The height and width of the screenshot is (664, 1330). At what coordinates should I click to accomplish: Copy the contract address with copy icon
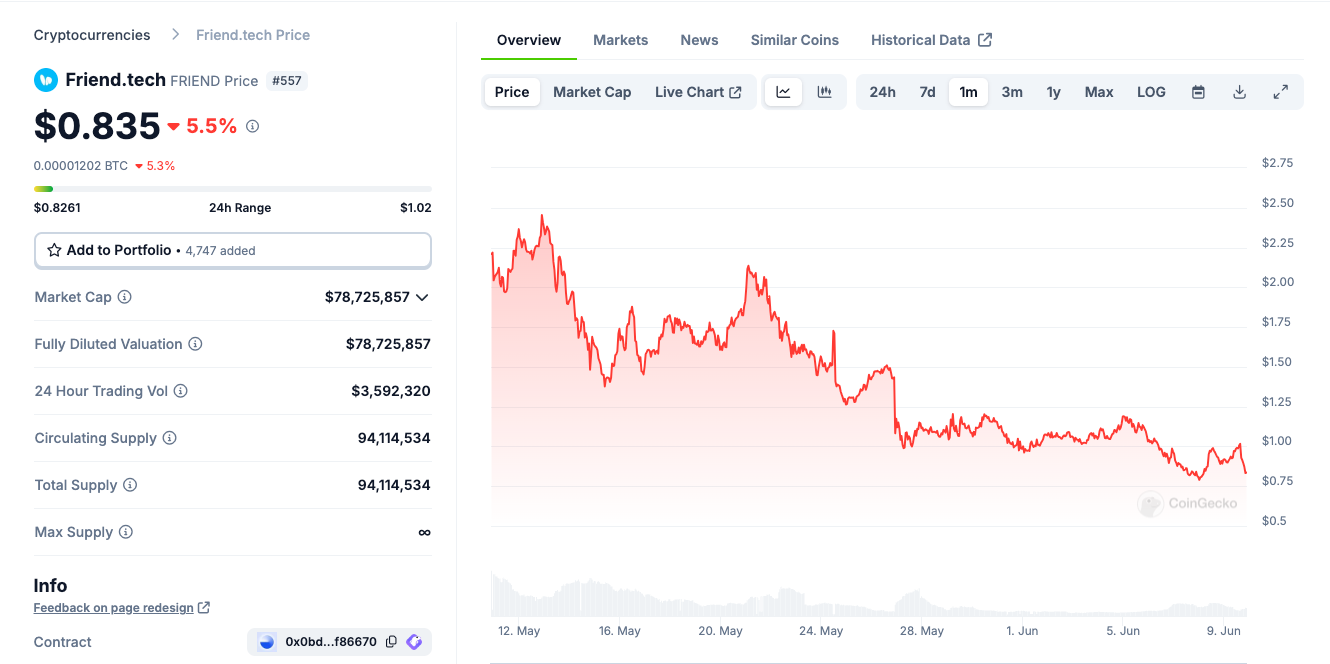click(x=391, y=642)
